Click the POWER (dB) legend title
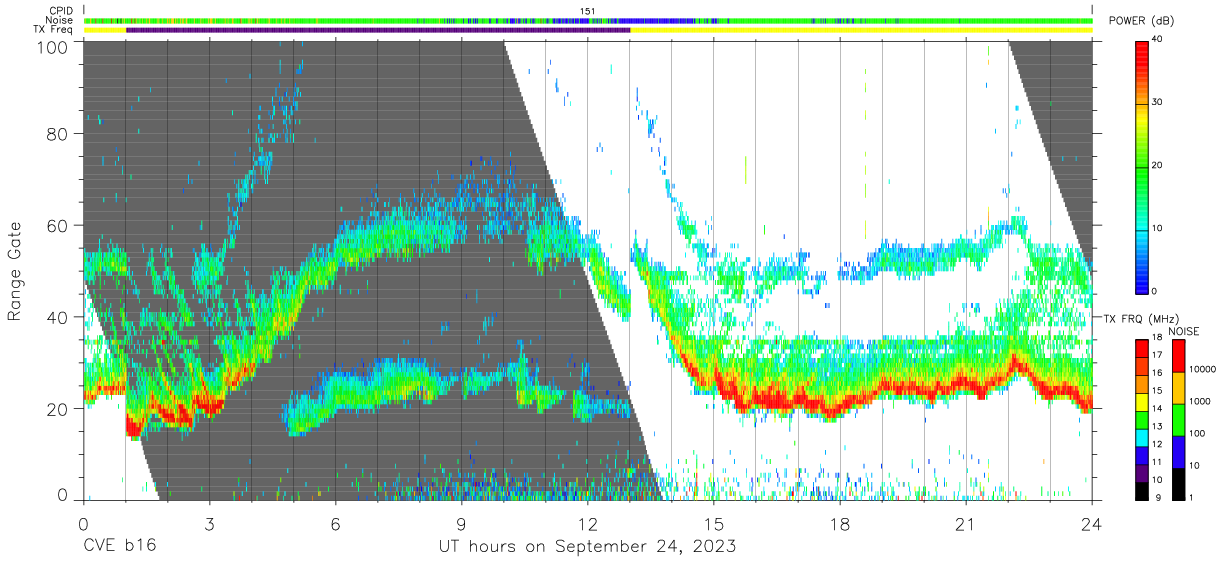The image size is (1228, 567). 1141,22
